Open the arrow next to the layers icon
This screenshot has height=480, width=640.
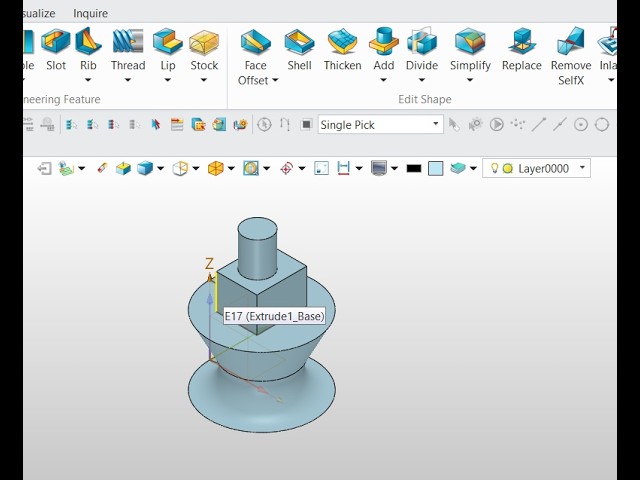473,168
